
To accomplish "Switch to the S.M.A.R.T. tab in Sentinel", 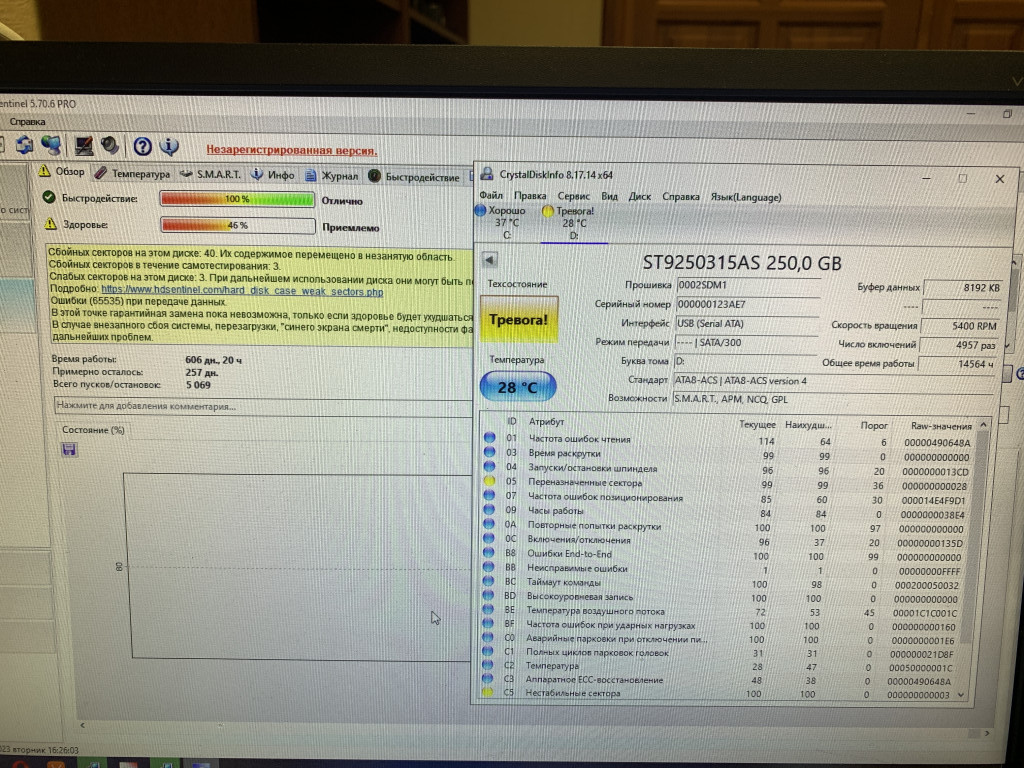I will pyautogui.click(x=210, y=174).
